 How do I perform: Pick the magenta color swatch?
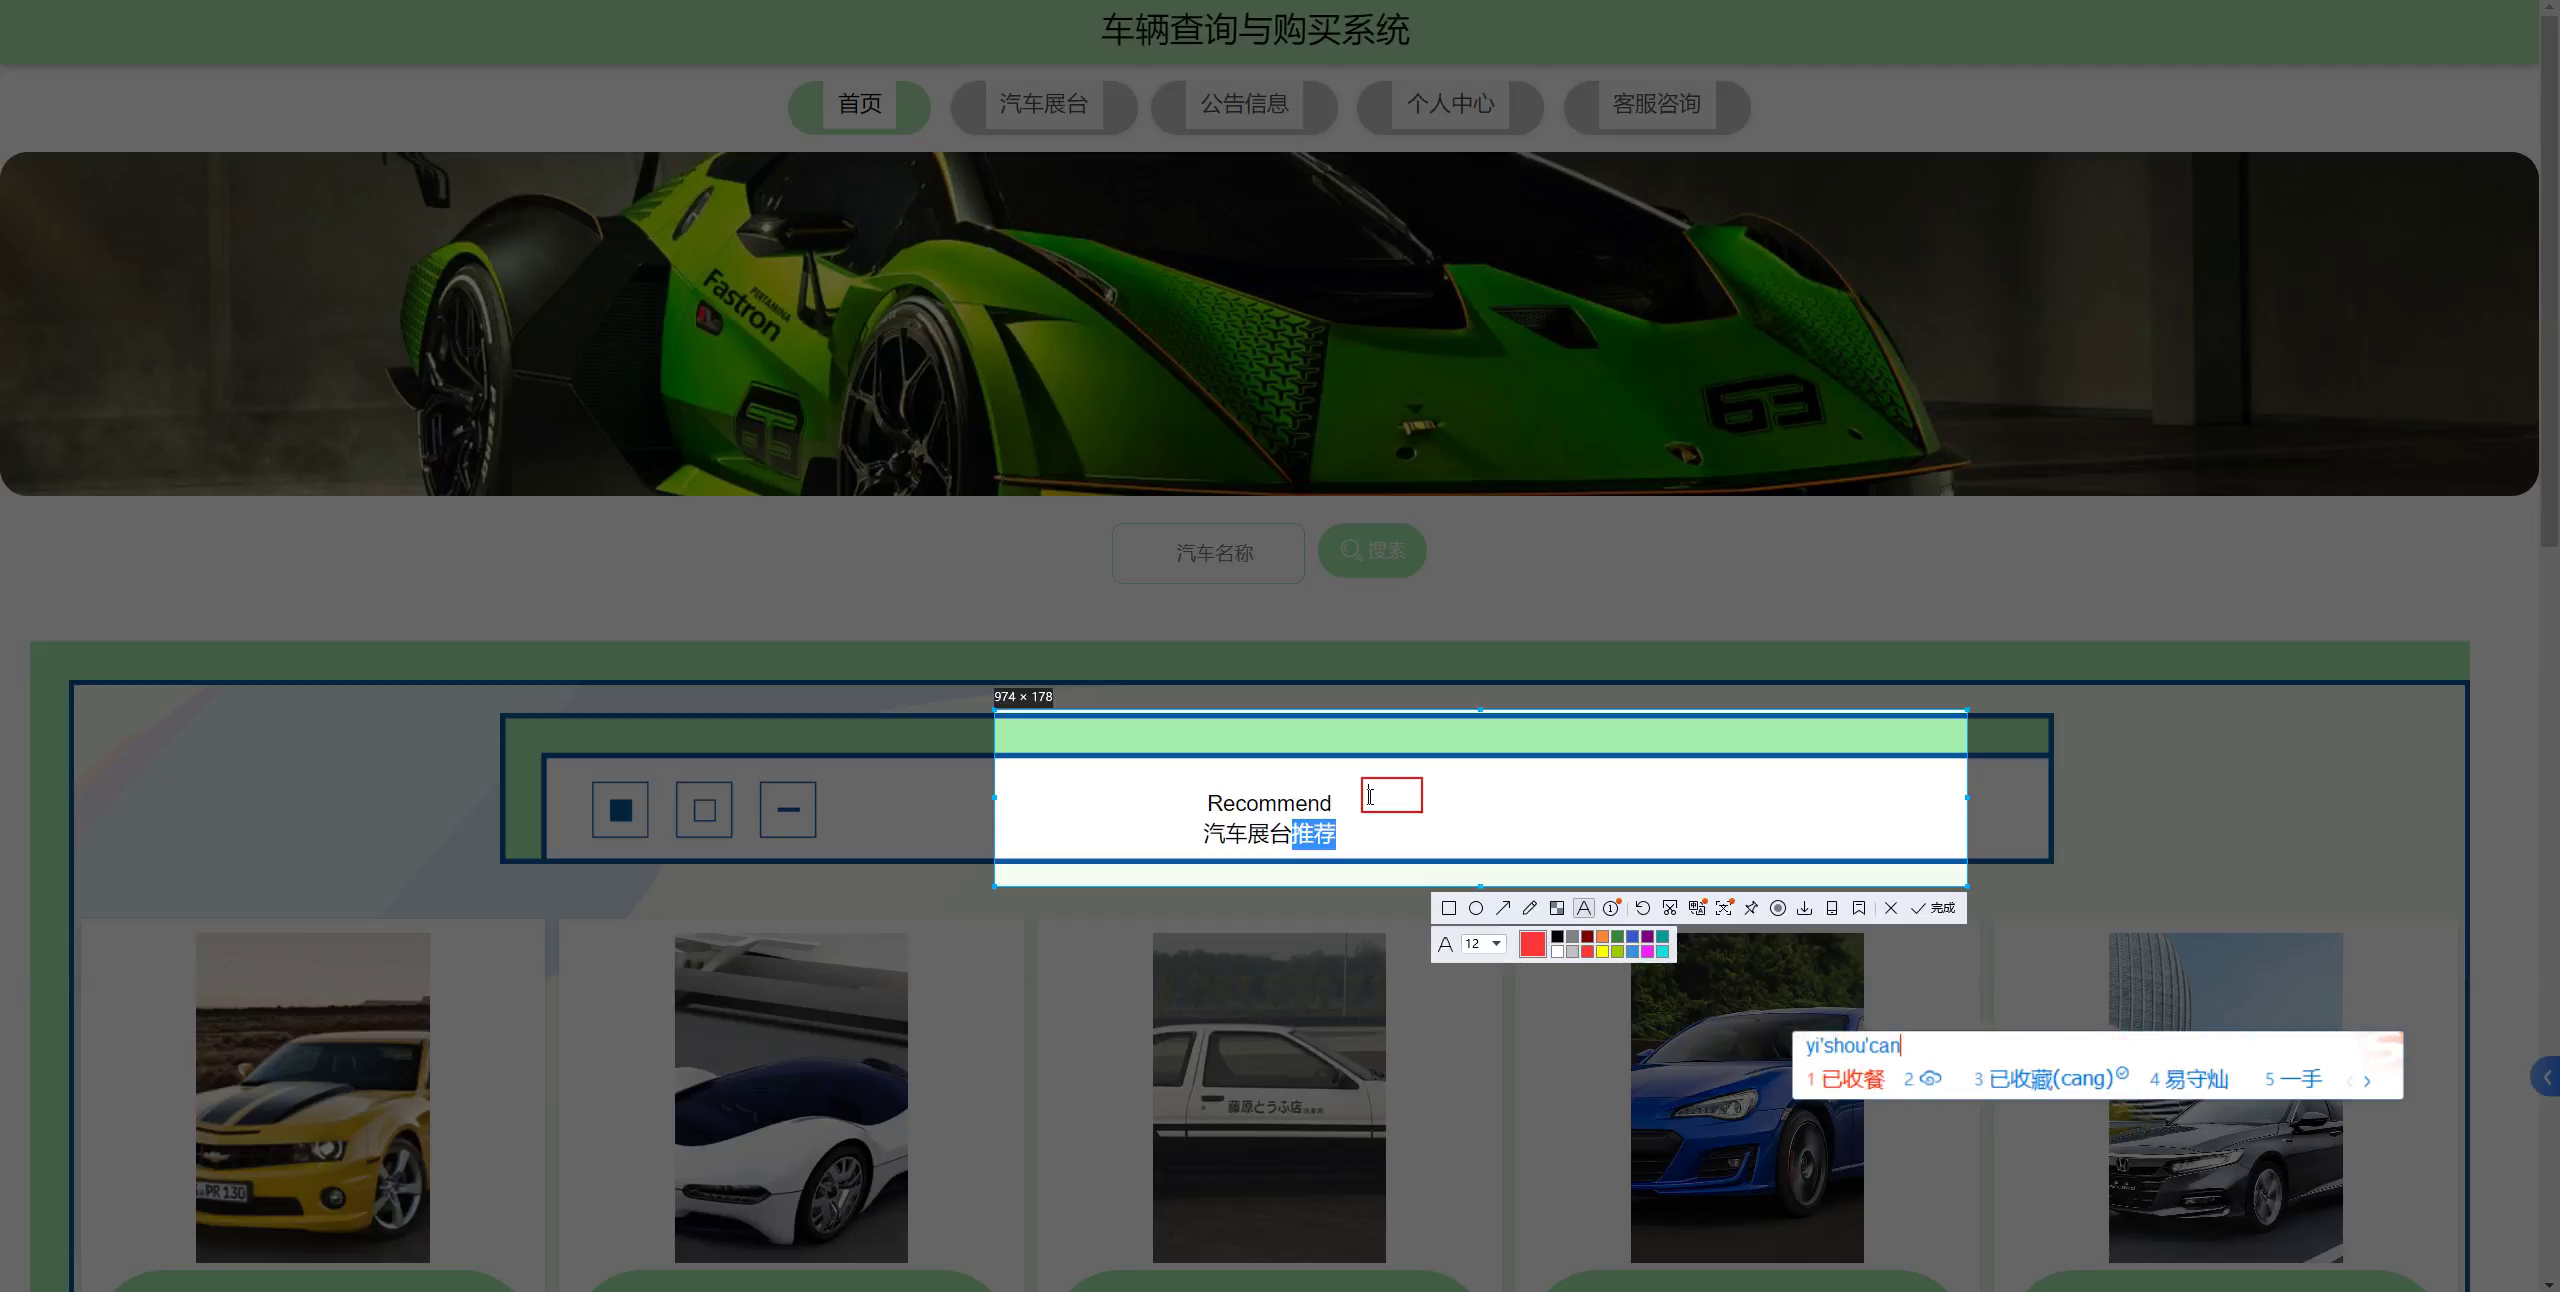(x=1647, y=951)
